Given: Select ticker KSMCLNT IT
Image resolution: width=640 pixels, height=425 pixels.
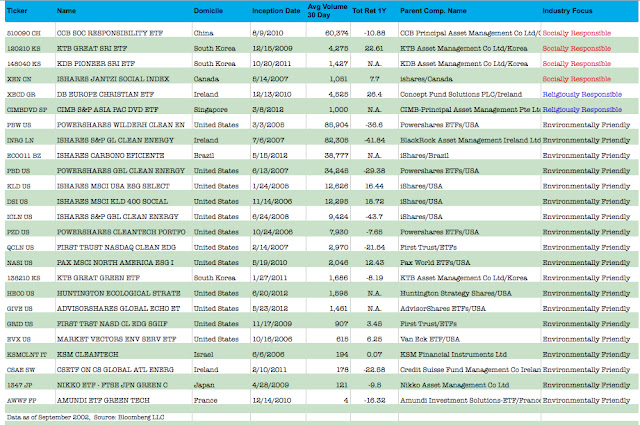Looking at the screenshot, I should tap(27, 354).
